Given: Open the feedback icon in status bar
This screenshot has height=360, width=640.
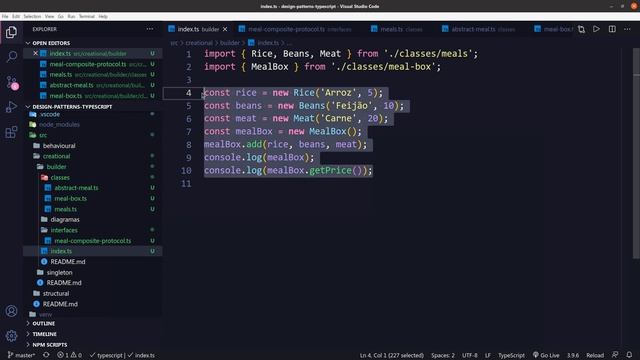Looking at the screenshot, I should 615,355.
